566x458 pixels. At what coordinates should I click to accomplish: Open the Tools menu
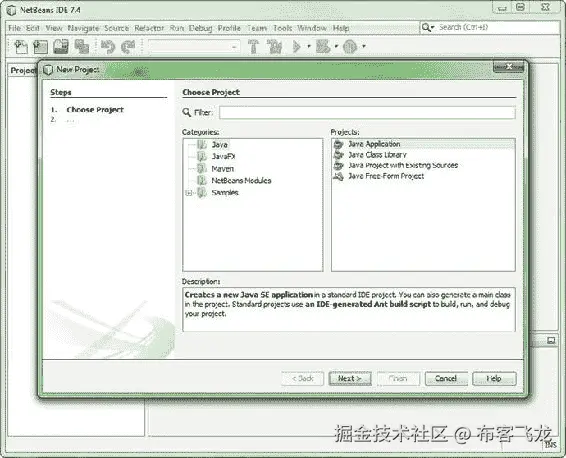(x=282, y=28)
